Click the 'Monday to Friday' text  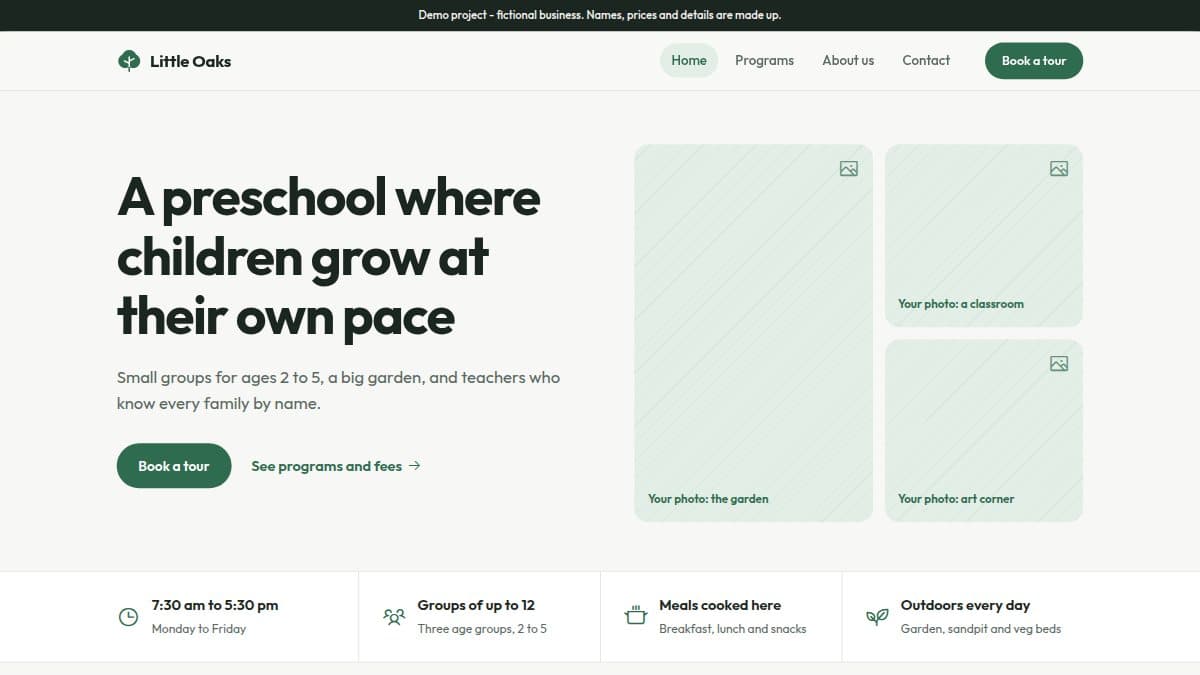tap(199, 629)
